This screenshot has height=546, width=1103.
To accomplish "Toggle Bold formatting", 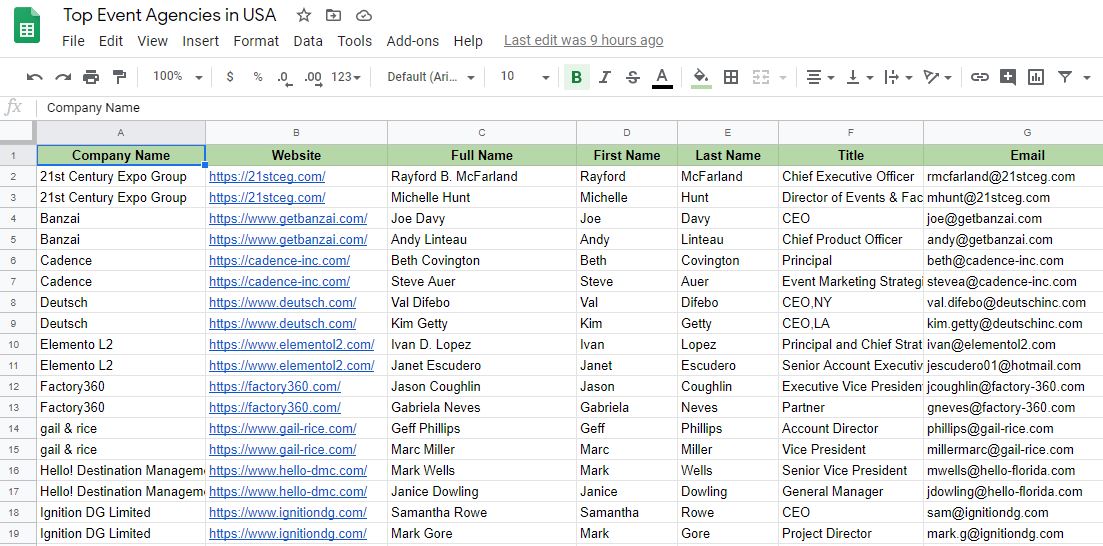I will click(576, 77).
